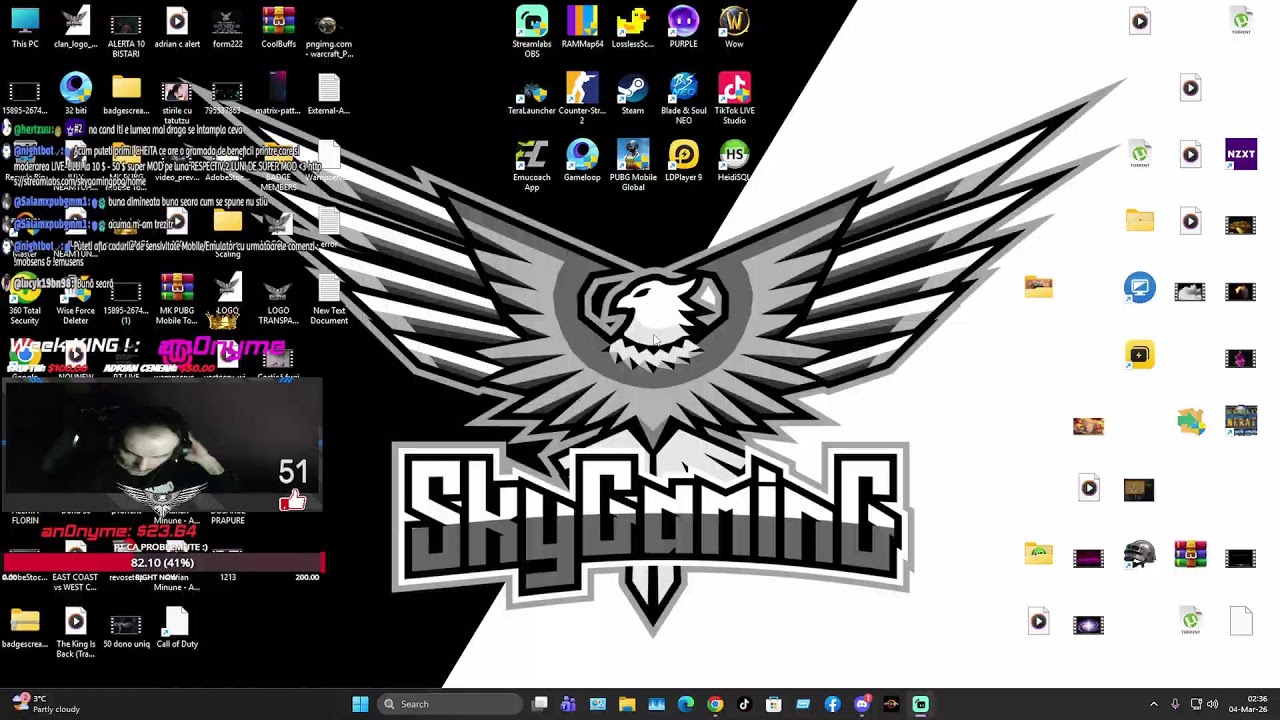Select the PUBG Mobile Global icon
This screenshot has width=1280, height=720.
coord(632,166)
